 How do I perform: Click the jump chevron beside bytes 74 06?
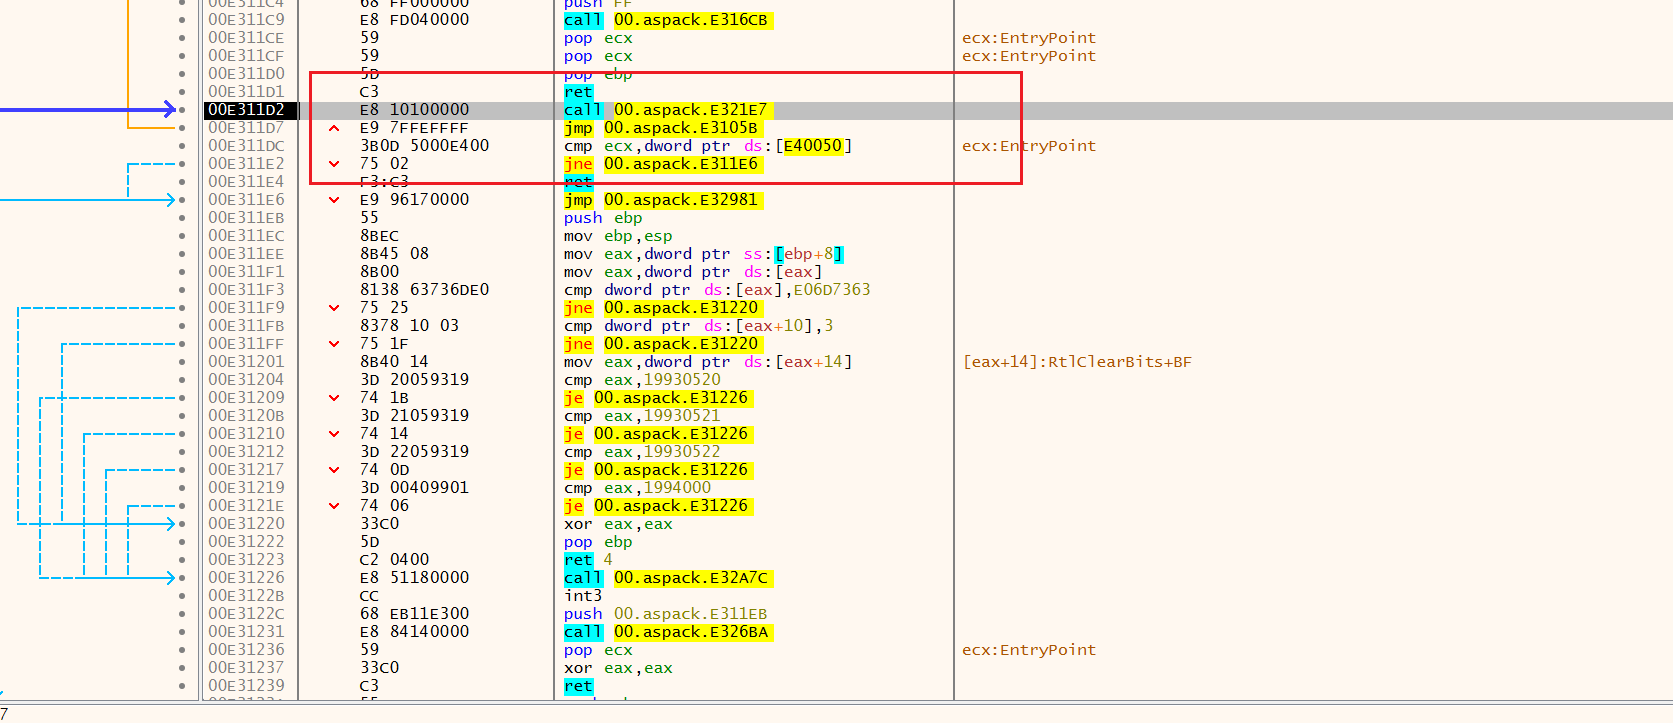click(x=334, y=506)
